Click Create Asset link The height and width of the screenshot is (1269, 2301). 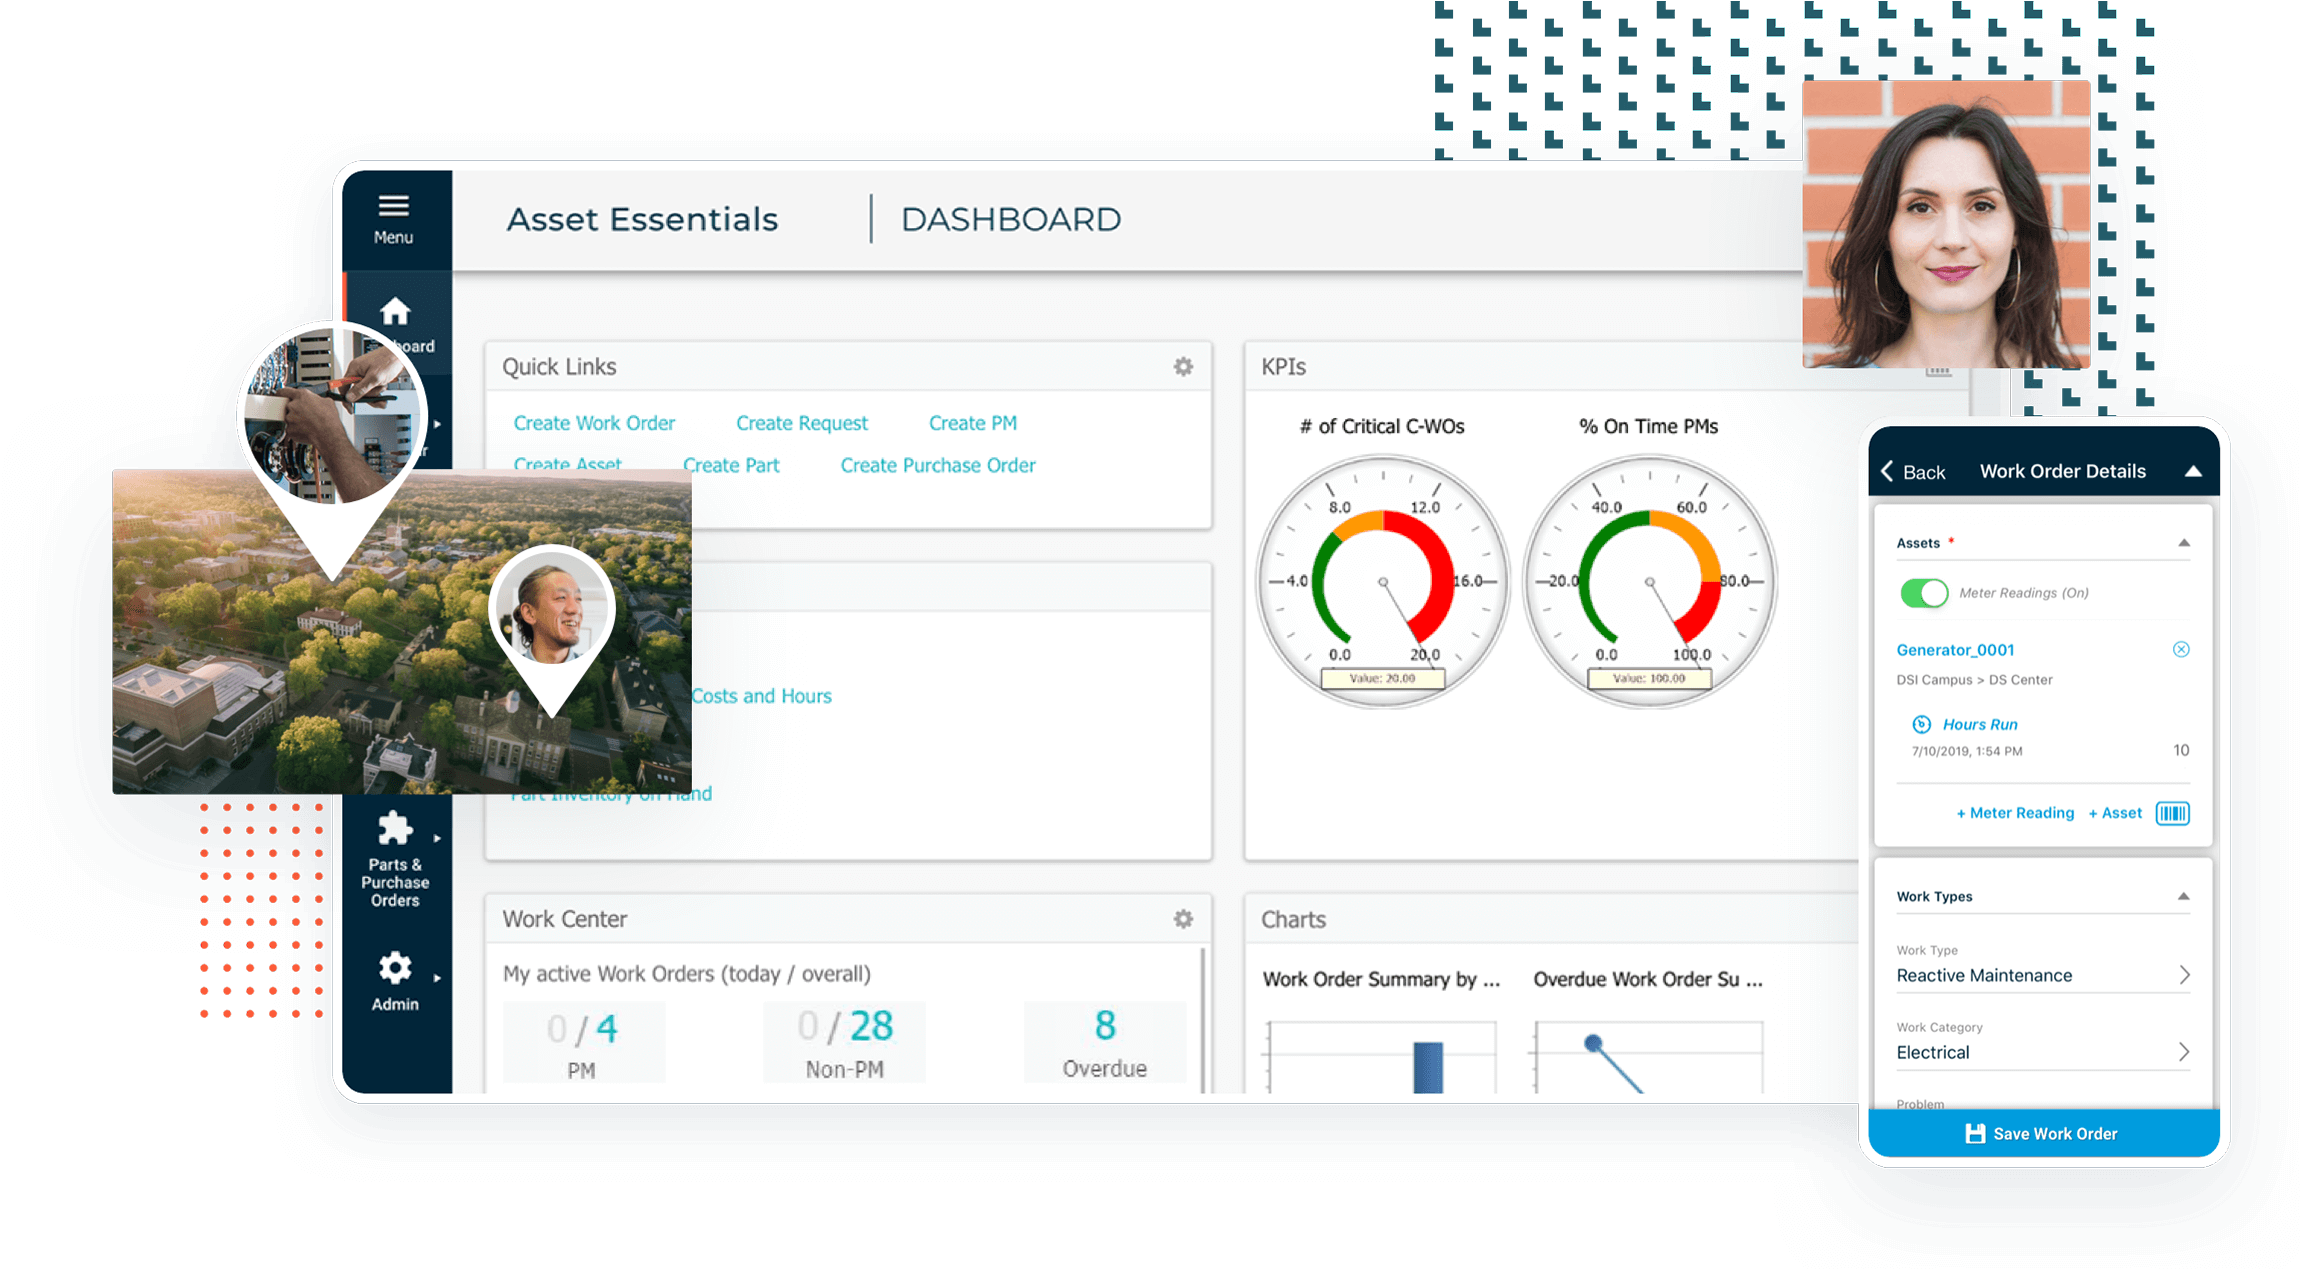tap(567, 464)
